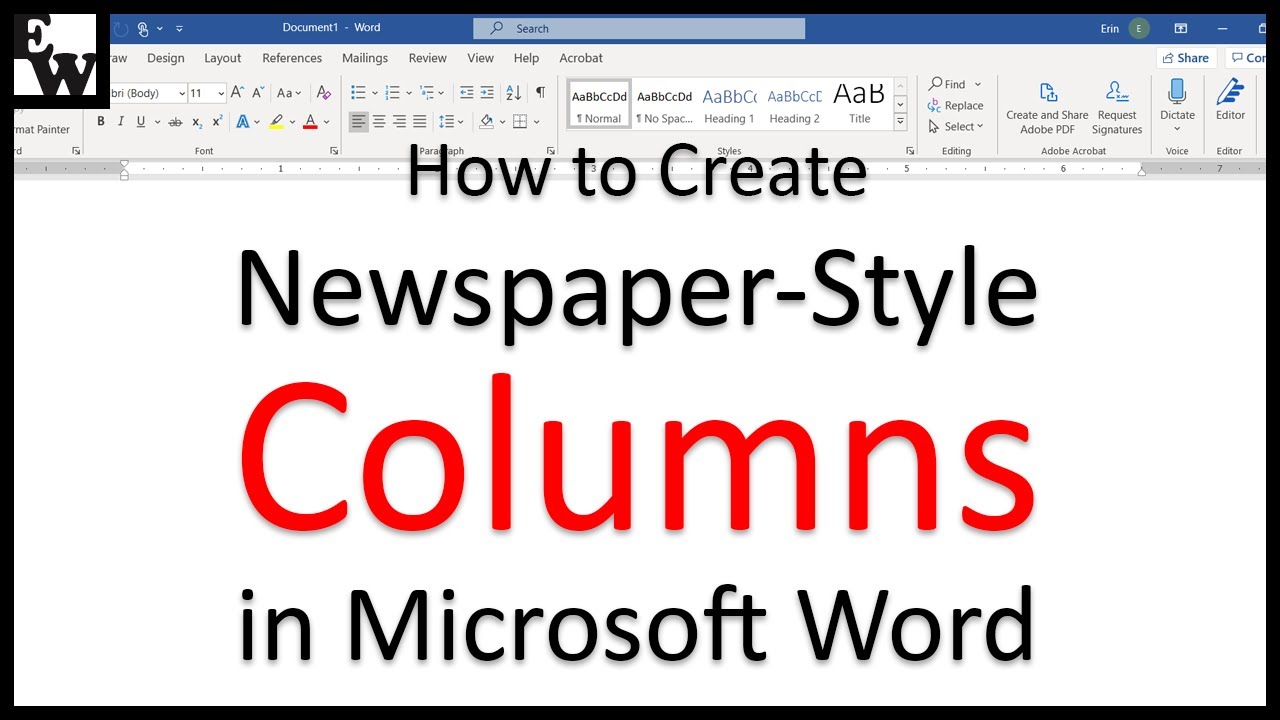Toggle Underline formatting

point(141,122)
